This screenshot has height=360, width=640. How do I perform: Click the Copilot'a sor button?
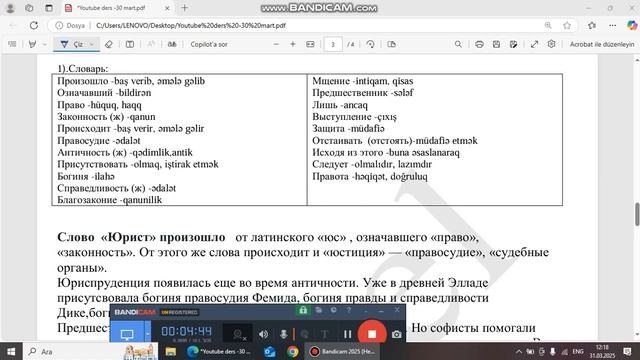[x=209, y=44]
